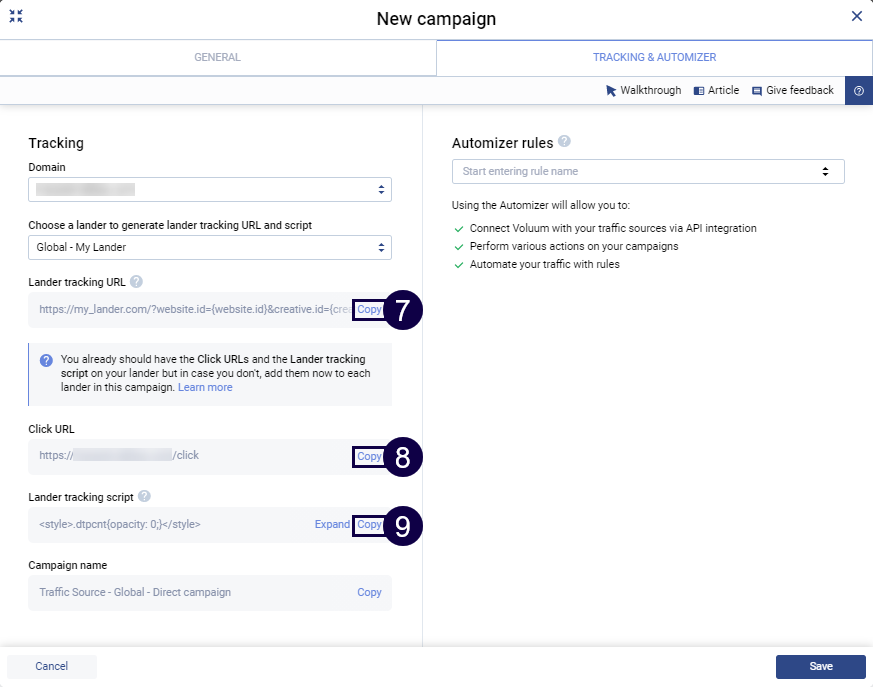Open the Automizer rules name dropdown

pyautogui.click(x=648, y=171)
